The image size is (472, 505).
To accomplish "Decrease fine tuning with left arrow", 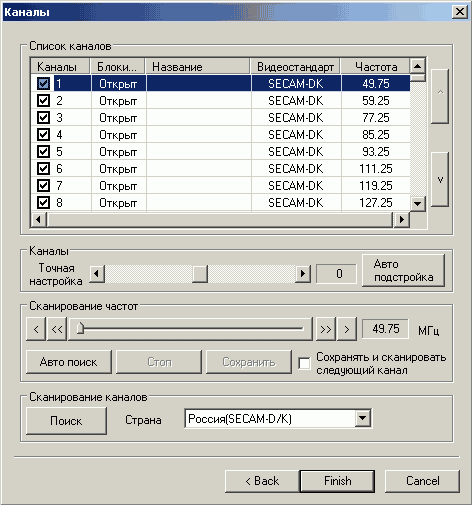I will (97, 274).
